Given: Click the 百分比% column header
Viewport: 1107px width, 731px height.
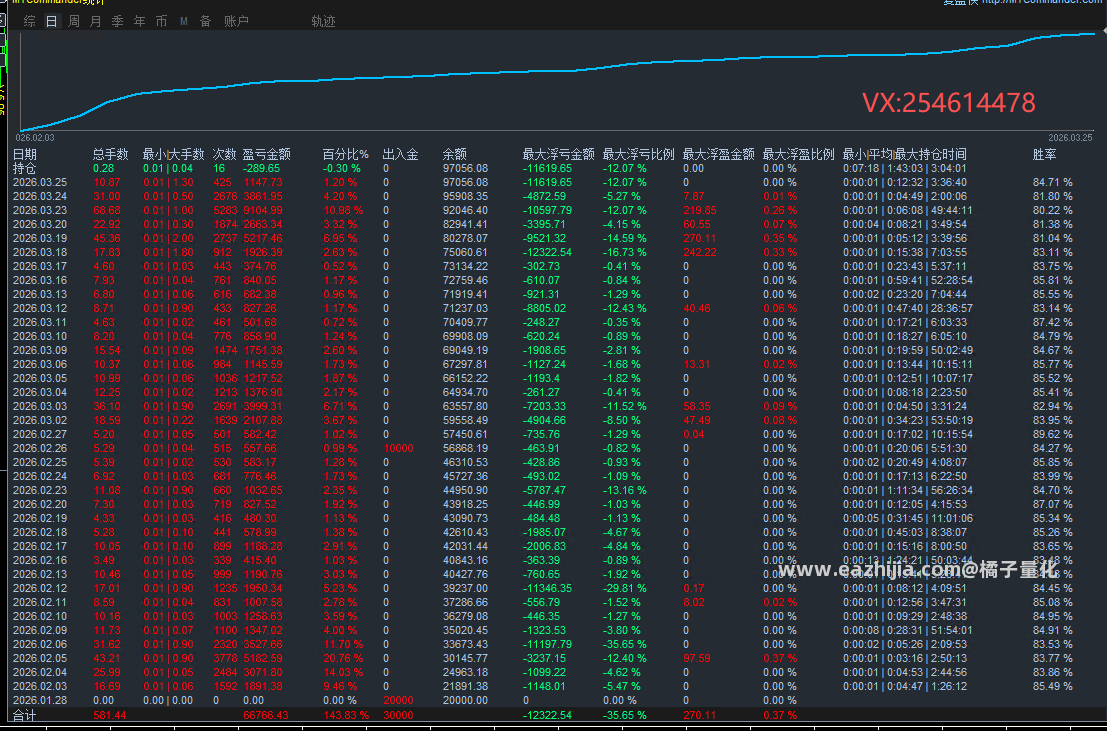Looking at the screenshot, I should (x=346, y=154).
